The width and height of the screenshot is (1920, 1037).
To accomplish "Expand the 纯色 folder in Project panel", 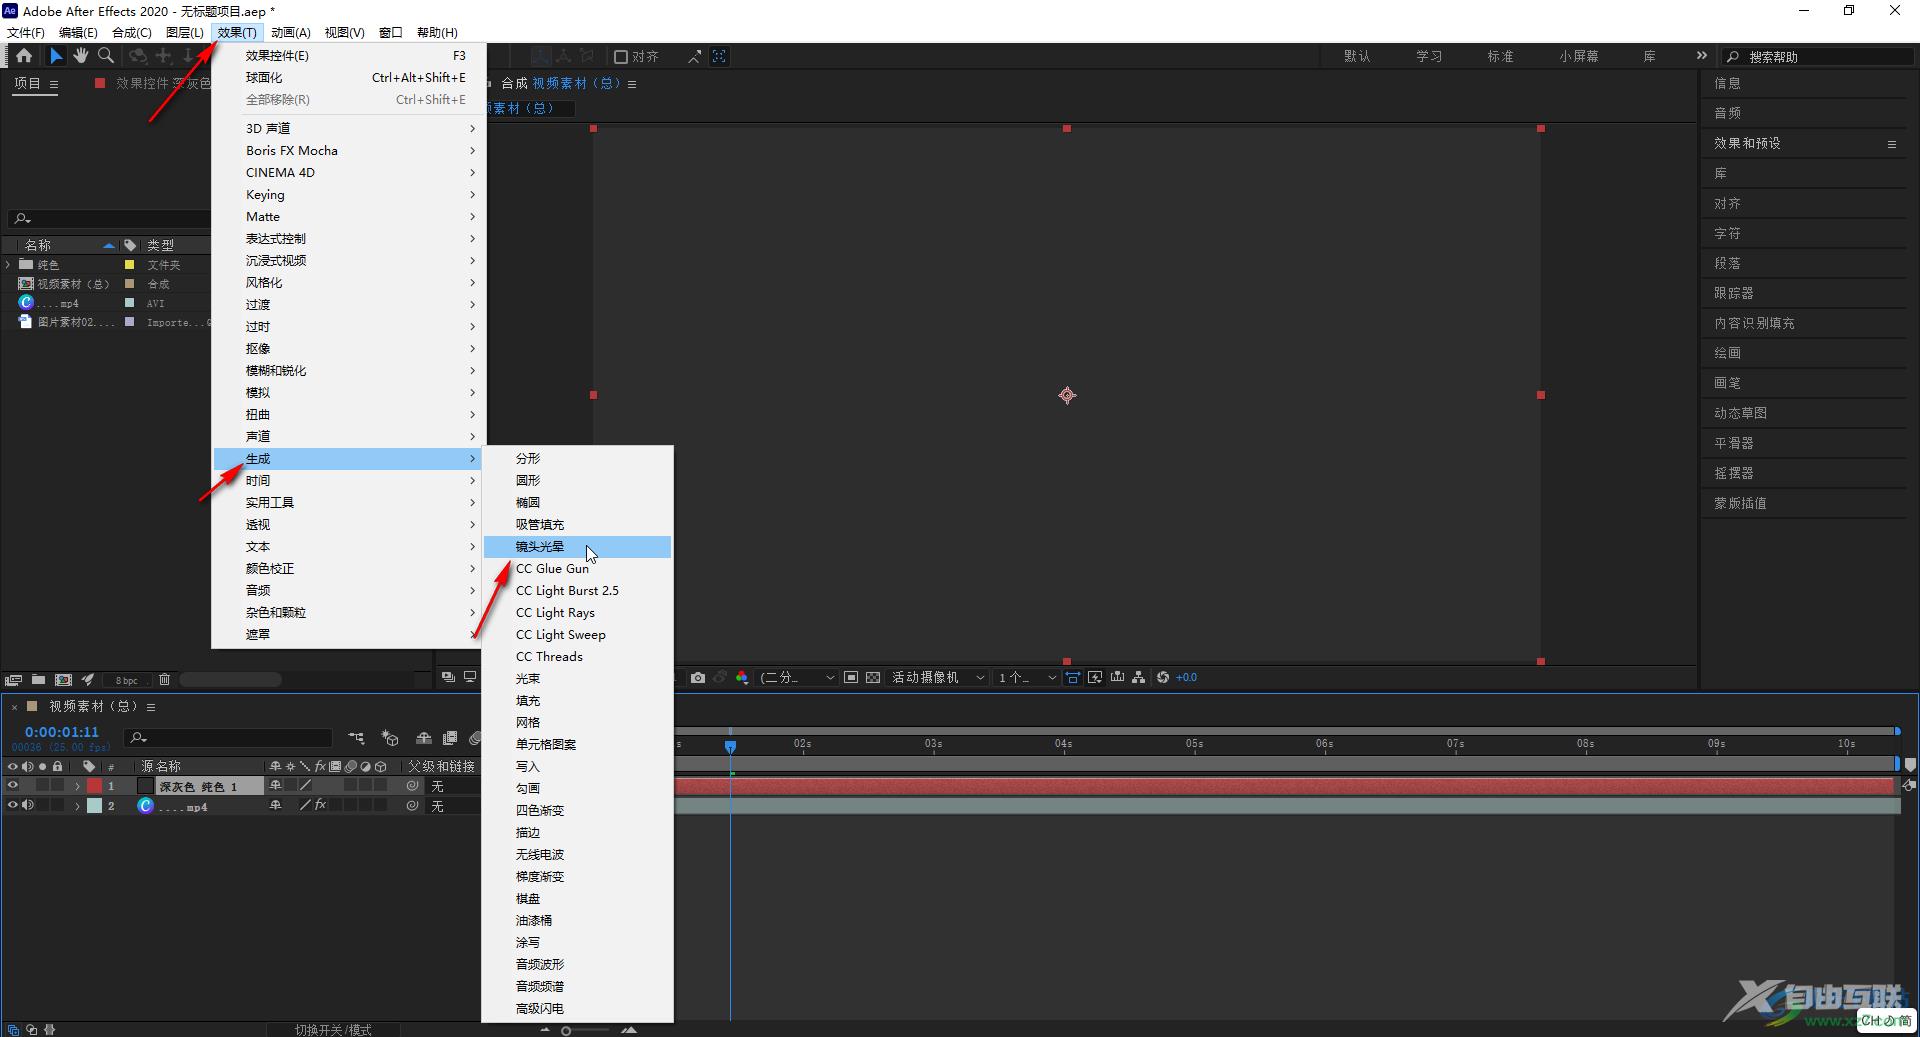I will point(8,265).
